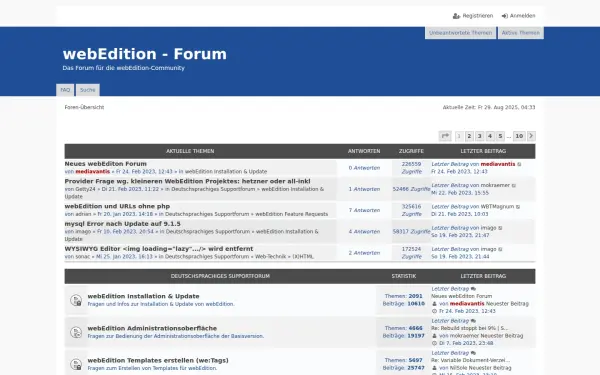View latest post icon beside WBTMagnum

pyautogui.click(x=518, y=207)
